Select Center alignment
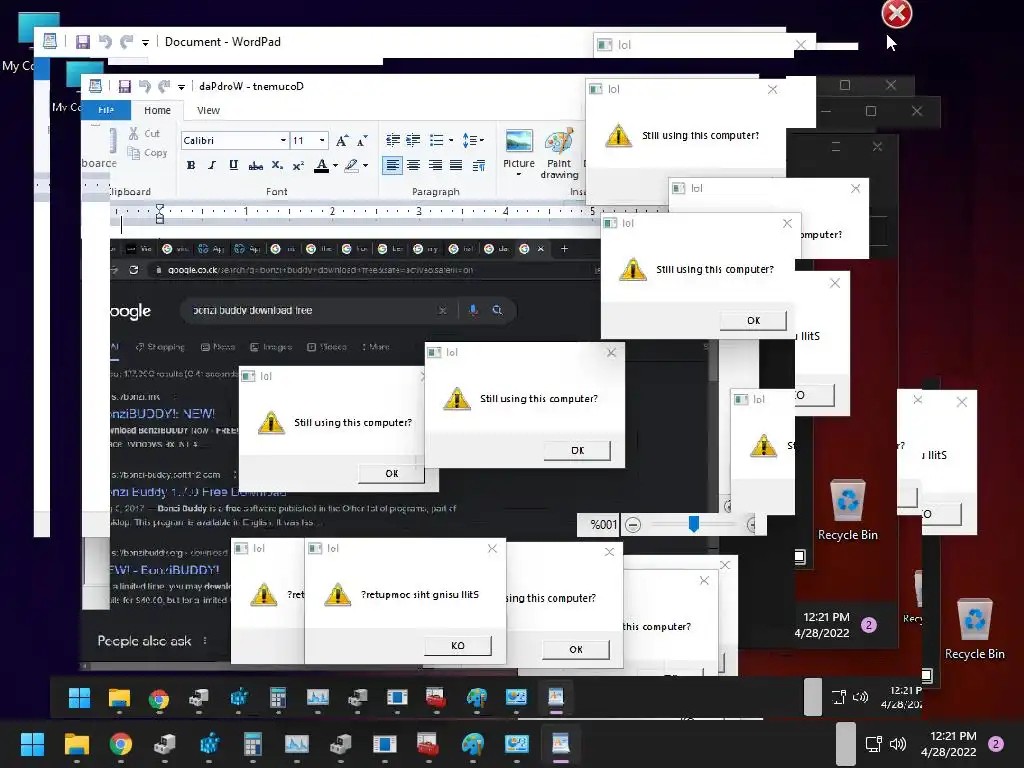The image size is (1024, 768). (413, 165)
